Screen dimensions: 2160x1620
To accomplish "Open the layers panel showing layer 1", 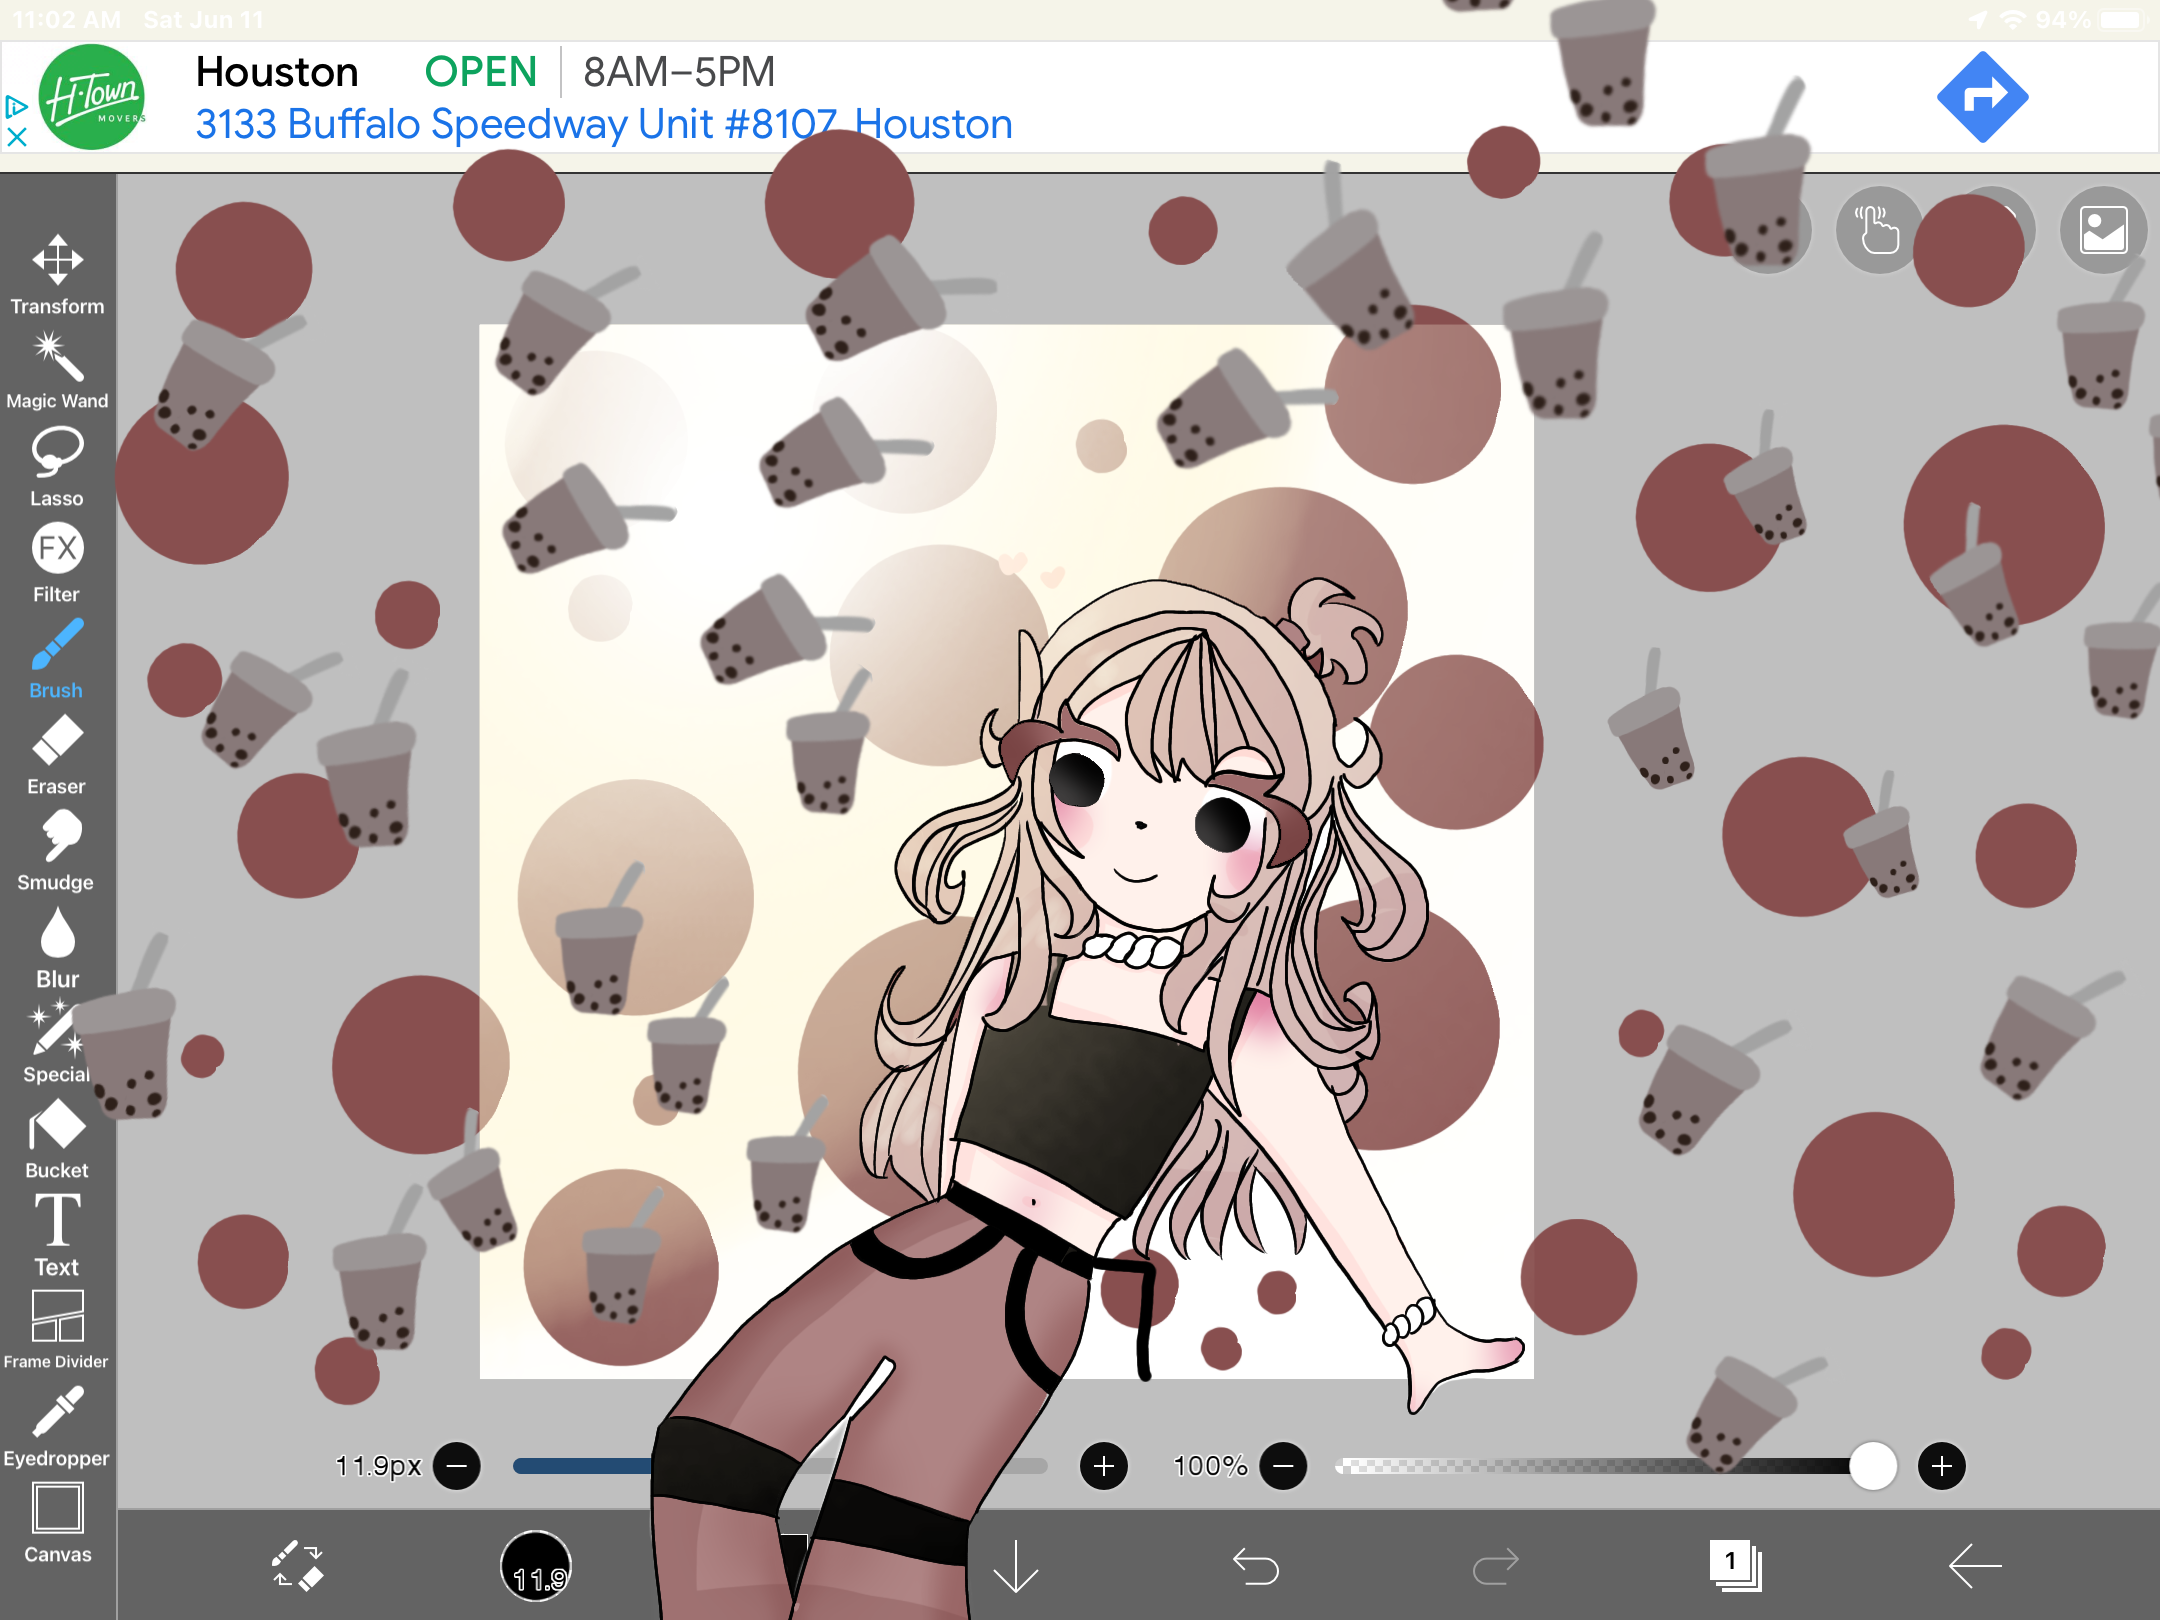I will tap(1735, 1565).
